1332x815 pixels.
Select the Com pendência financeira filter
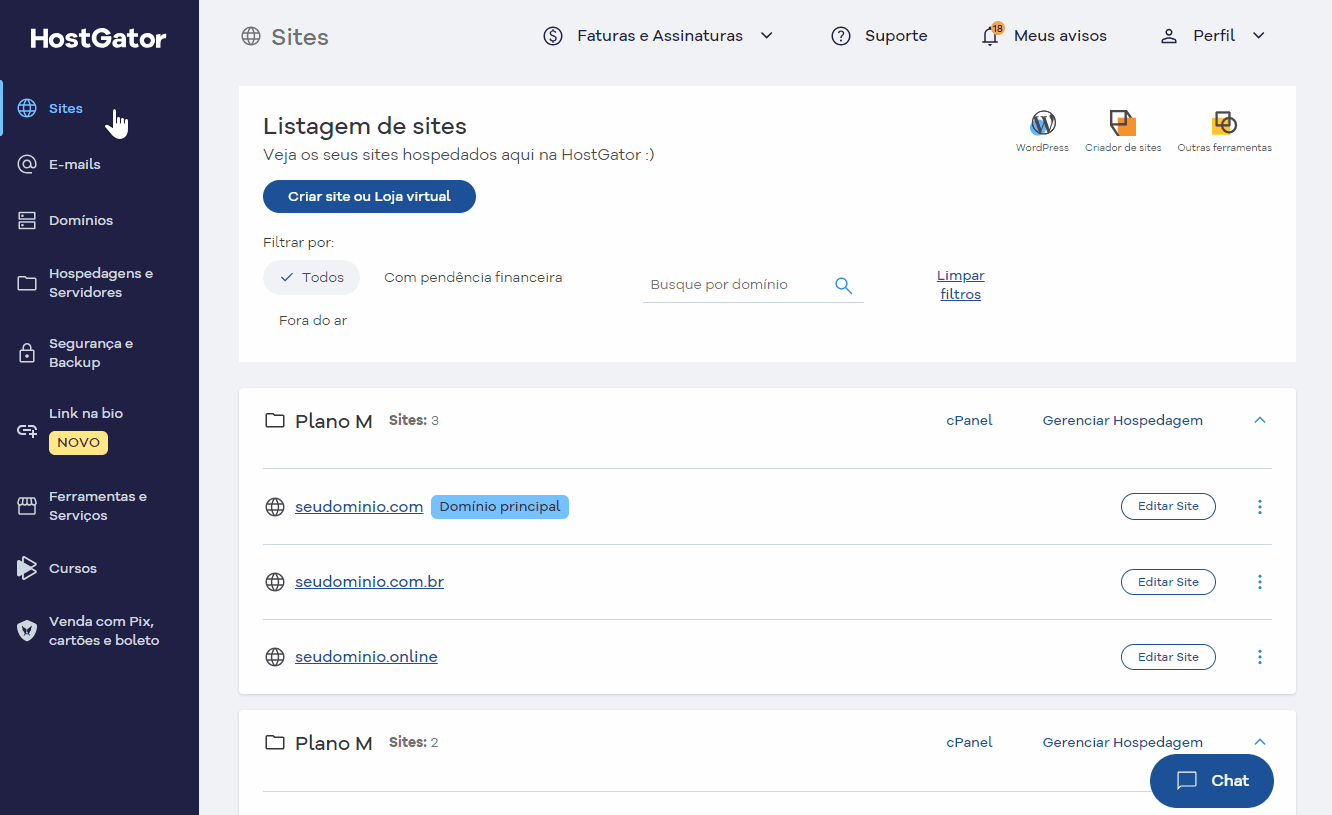point(473,278)
